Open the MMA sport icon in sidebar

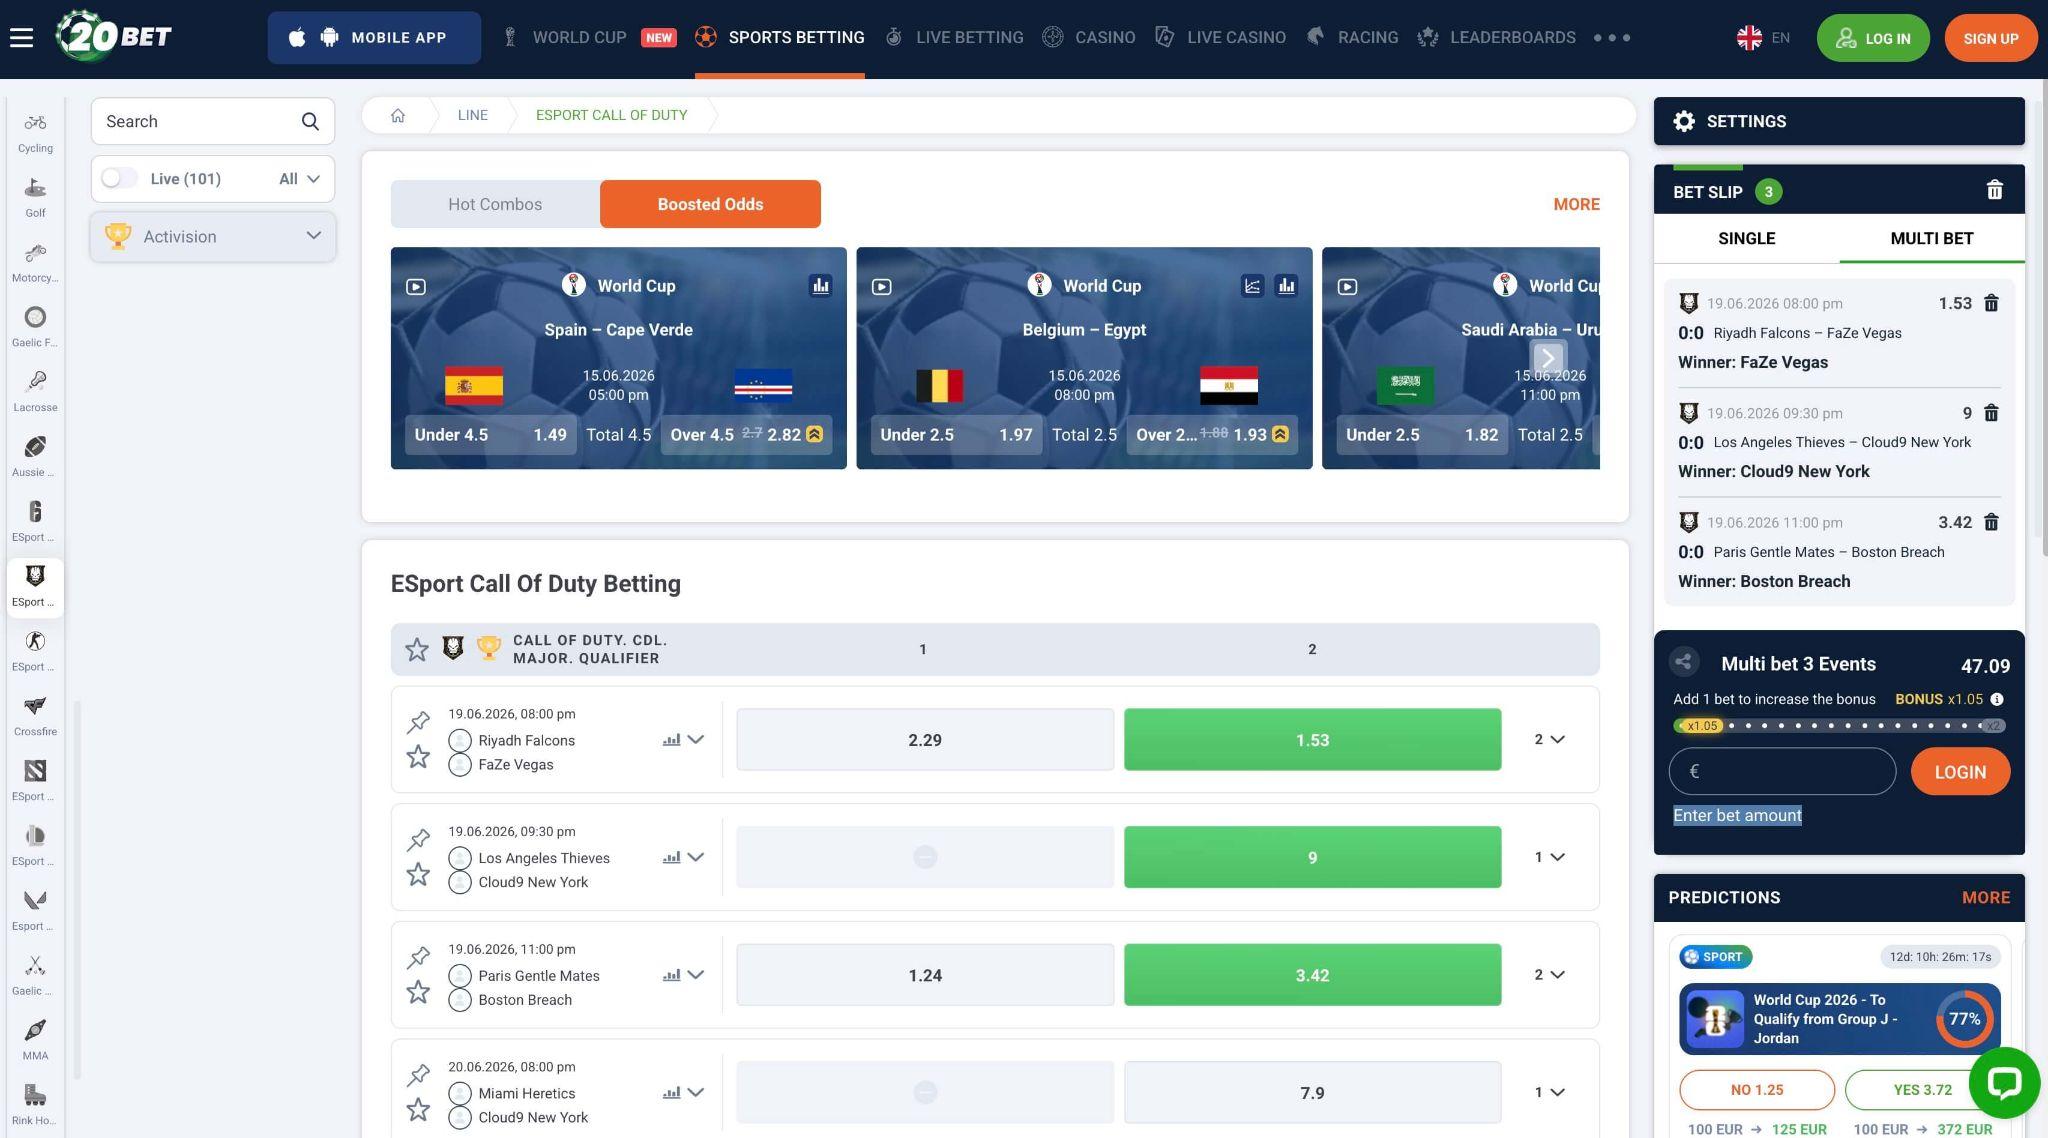(35, 1039)
